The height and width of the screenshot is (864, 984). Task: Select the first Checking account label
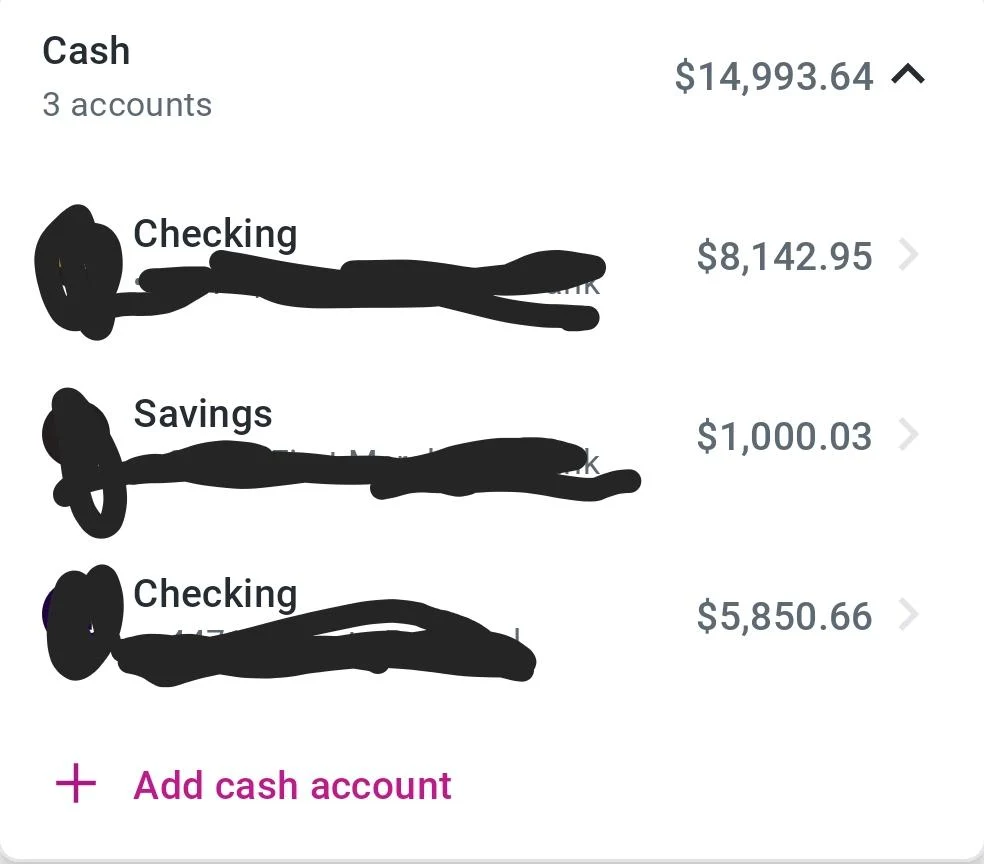[215, 234]
